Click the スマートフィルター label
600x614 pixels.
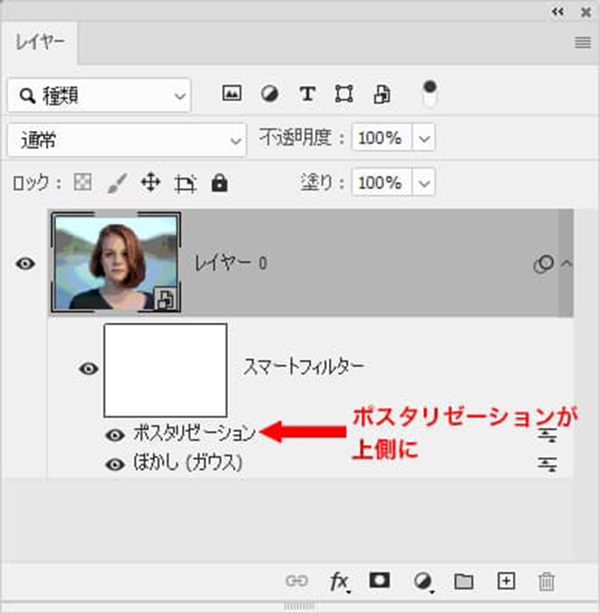point(304,367)
